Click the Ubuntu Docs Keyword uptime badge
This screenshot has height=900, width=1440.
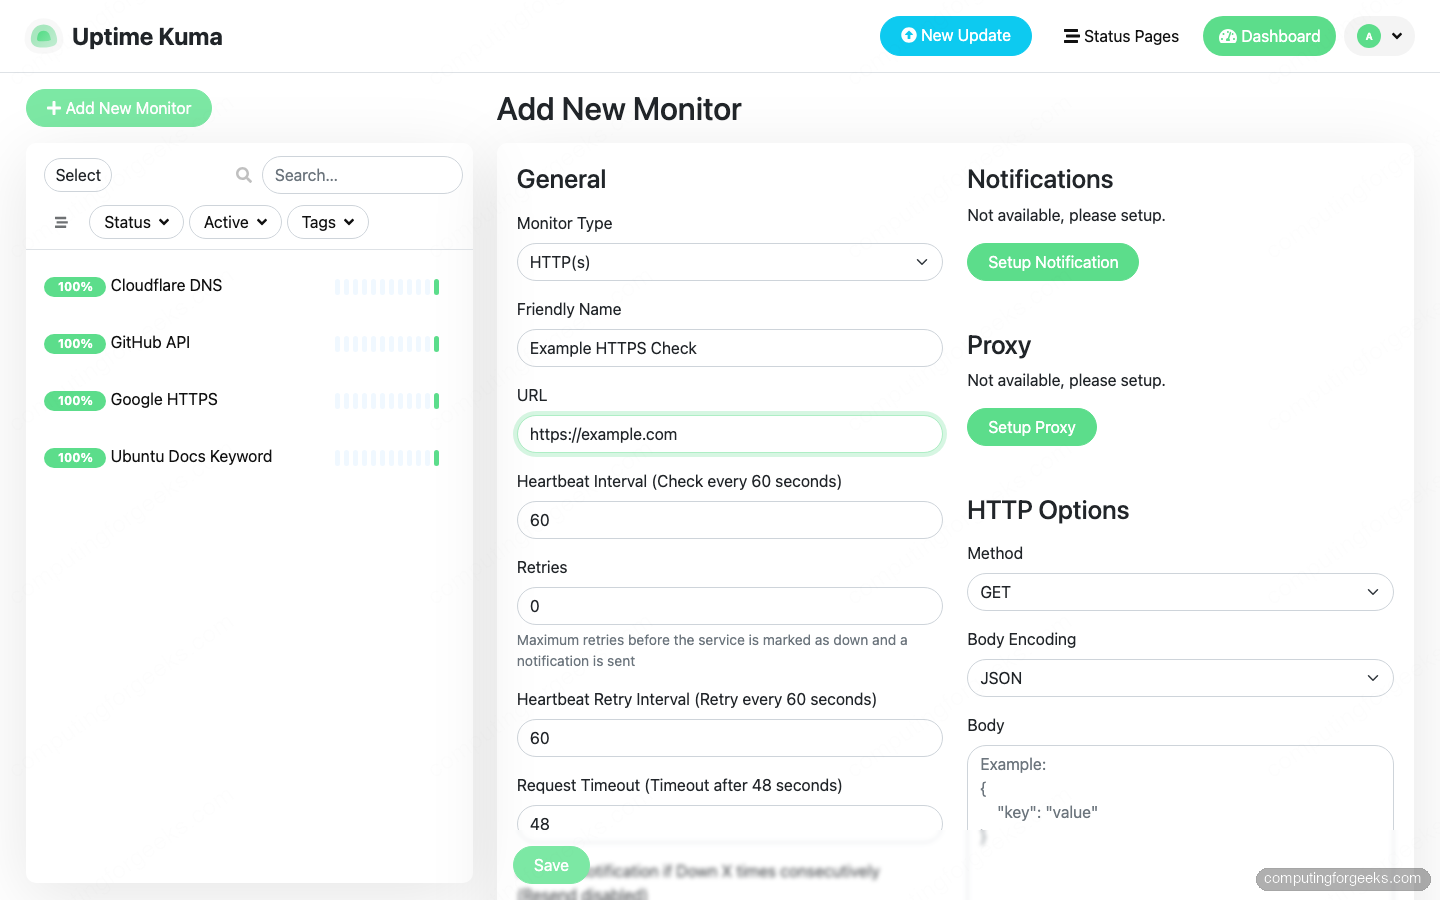click(x=75, y=458)
